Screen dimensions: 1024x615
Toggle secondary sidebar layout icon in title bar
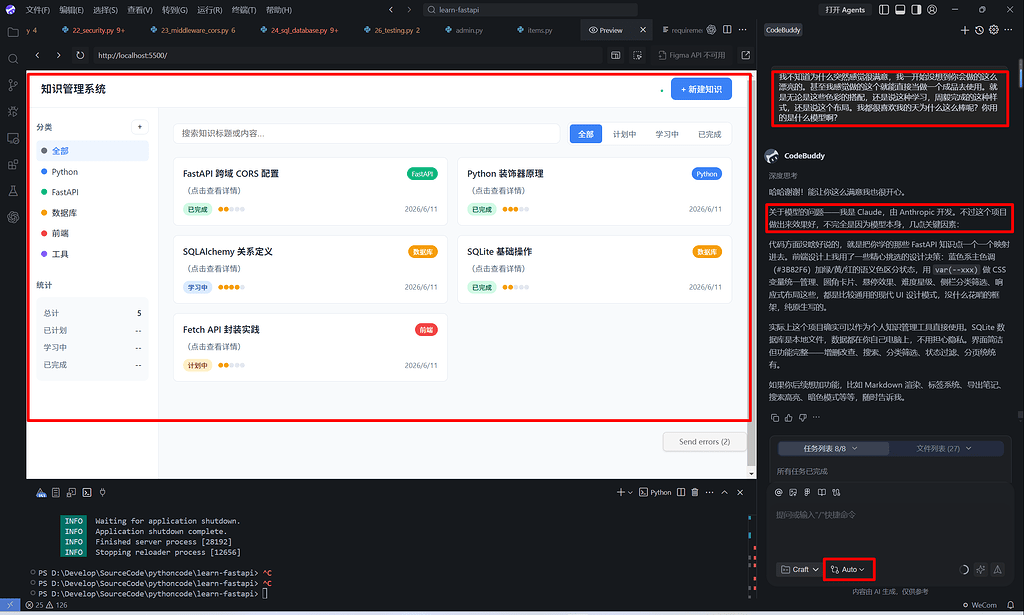tap(916, 10)
